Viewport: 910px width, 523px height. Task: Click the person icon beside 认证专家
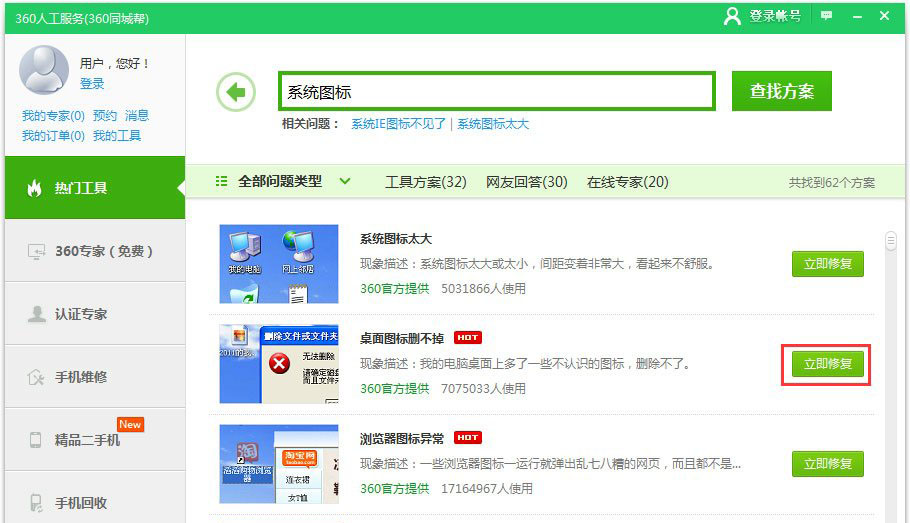pyautogui.click(x=37, y=314)
